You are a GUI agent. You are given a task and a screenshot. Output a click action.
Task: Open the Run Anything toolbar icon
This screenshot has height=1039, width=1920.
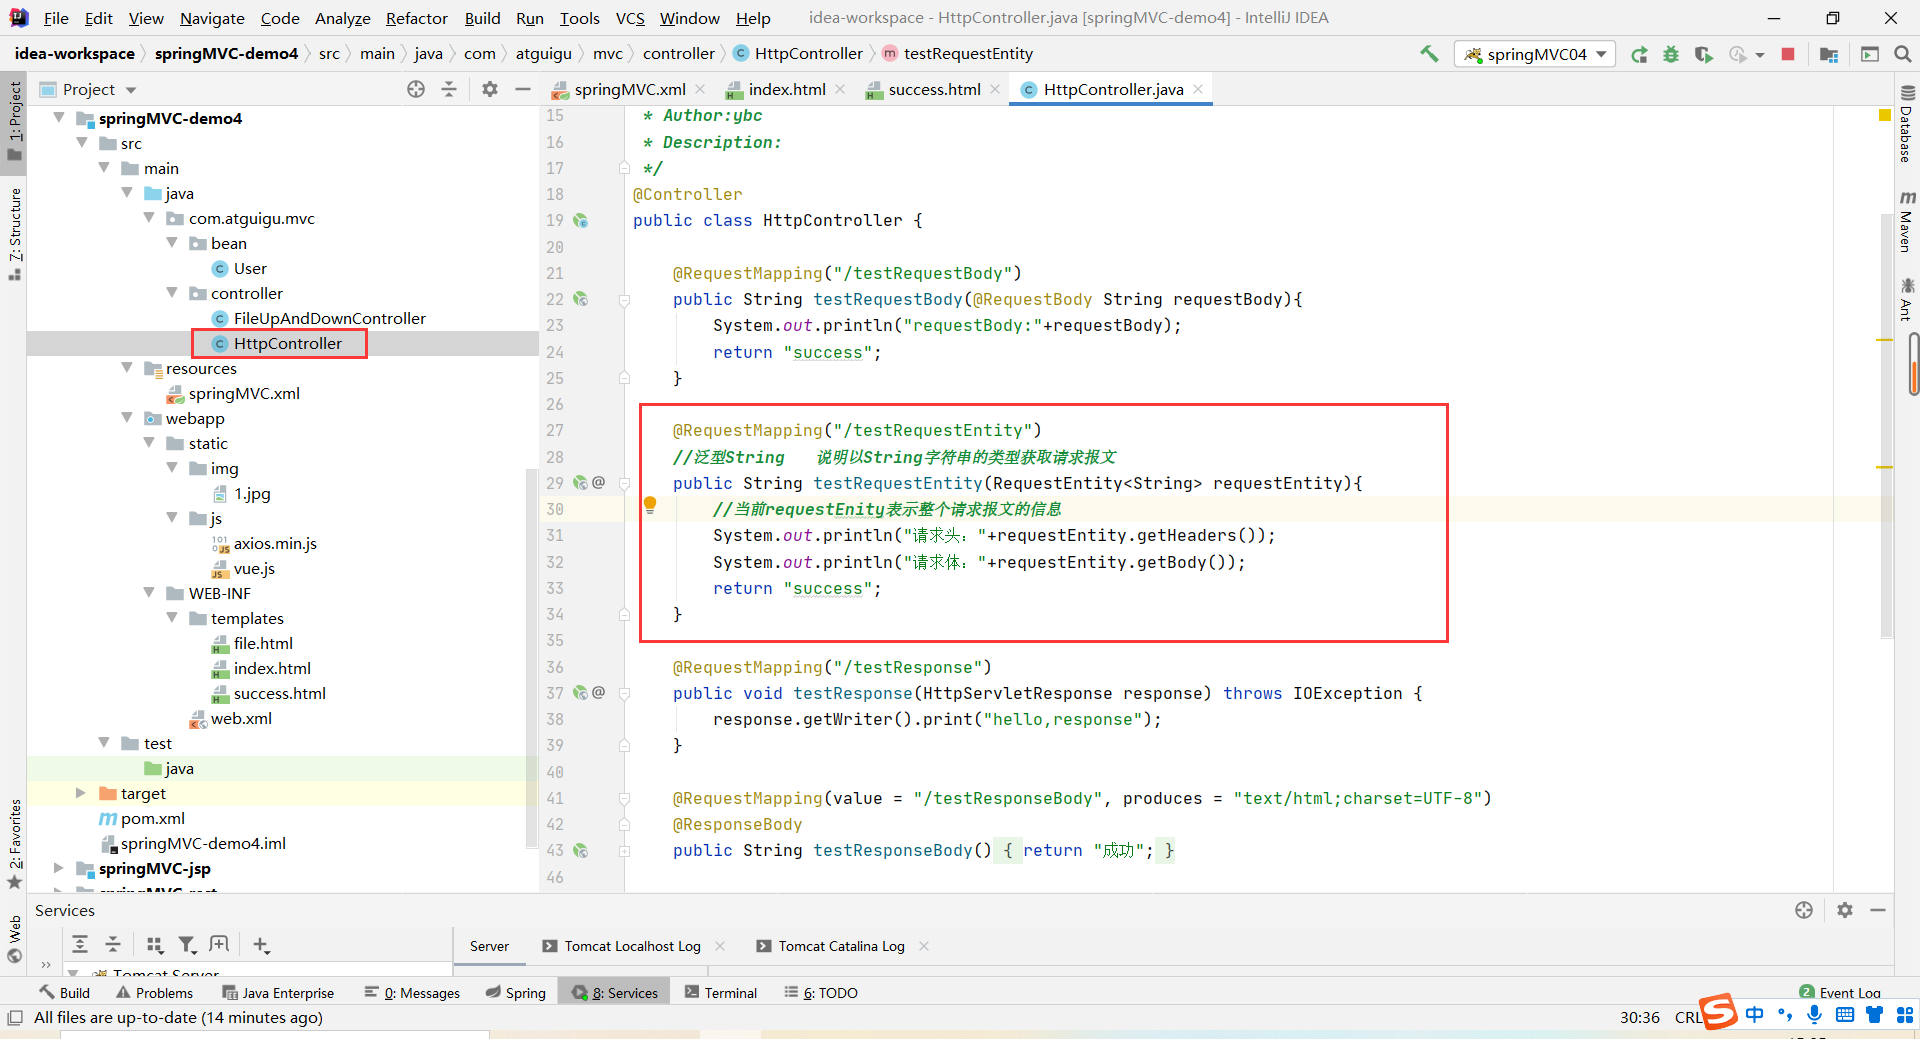[1870, 54]
